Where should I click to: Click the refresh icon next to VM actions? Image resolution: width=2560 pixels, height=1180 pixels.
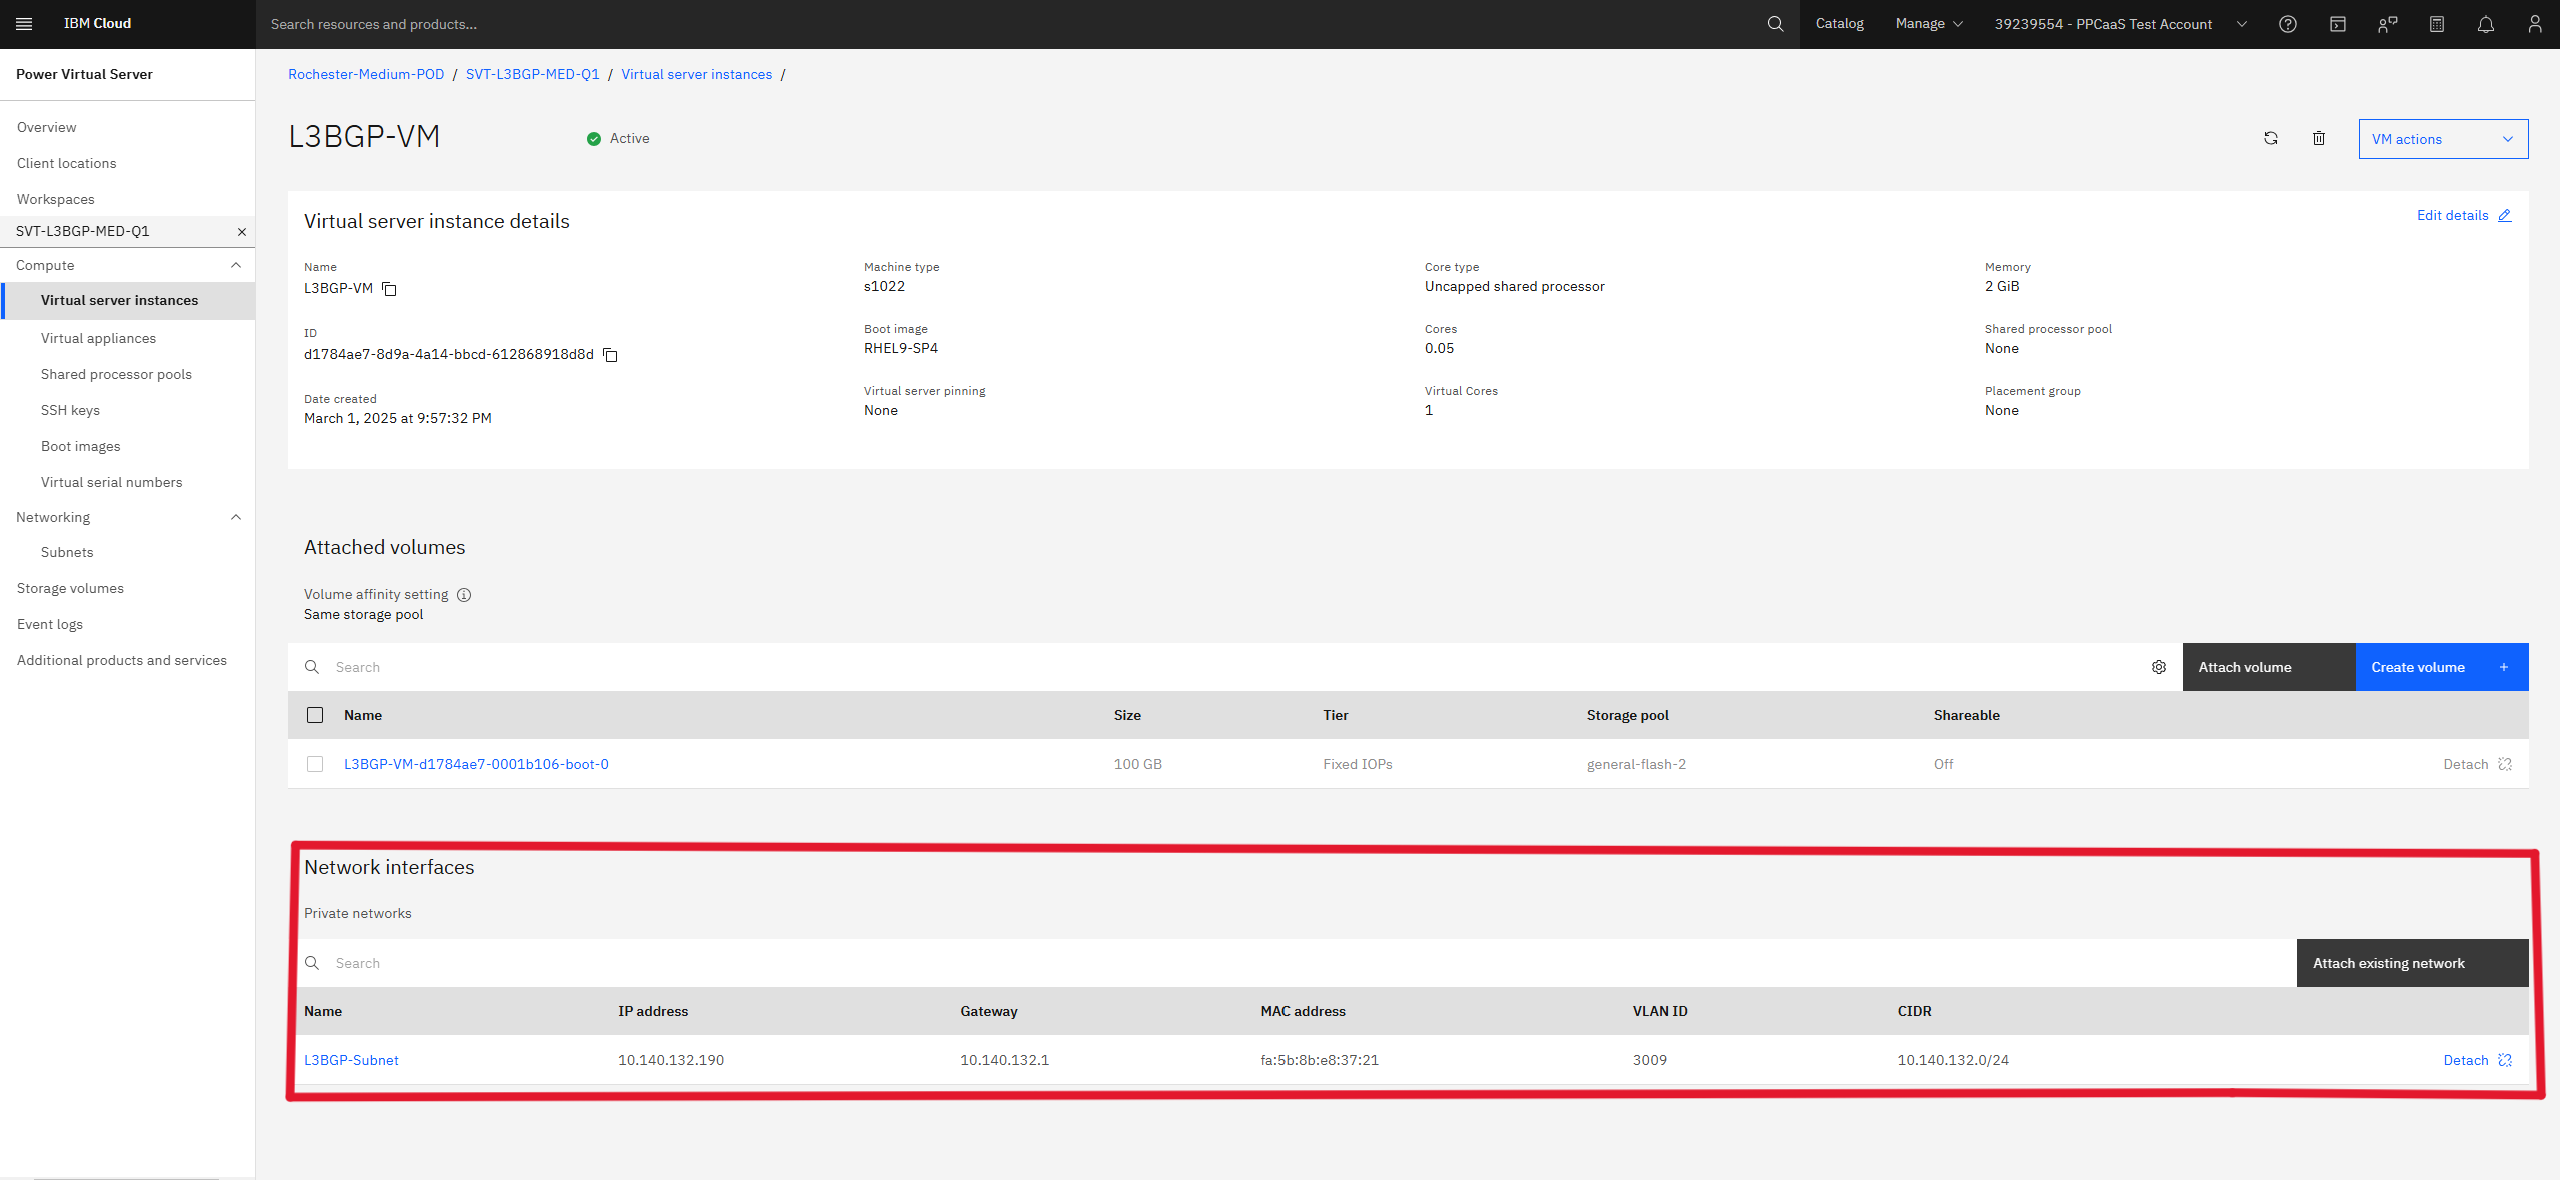[2271, 138]
